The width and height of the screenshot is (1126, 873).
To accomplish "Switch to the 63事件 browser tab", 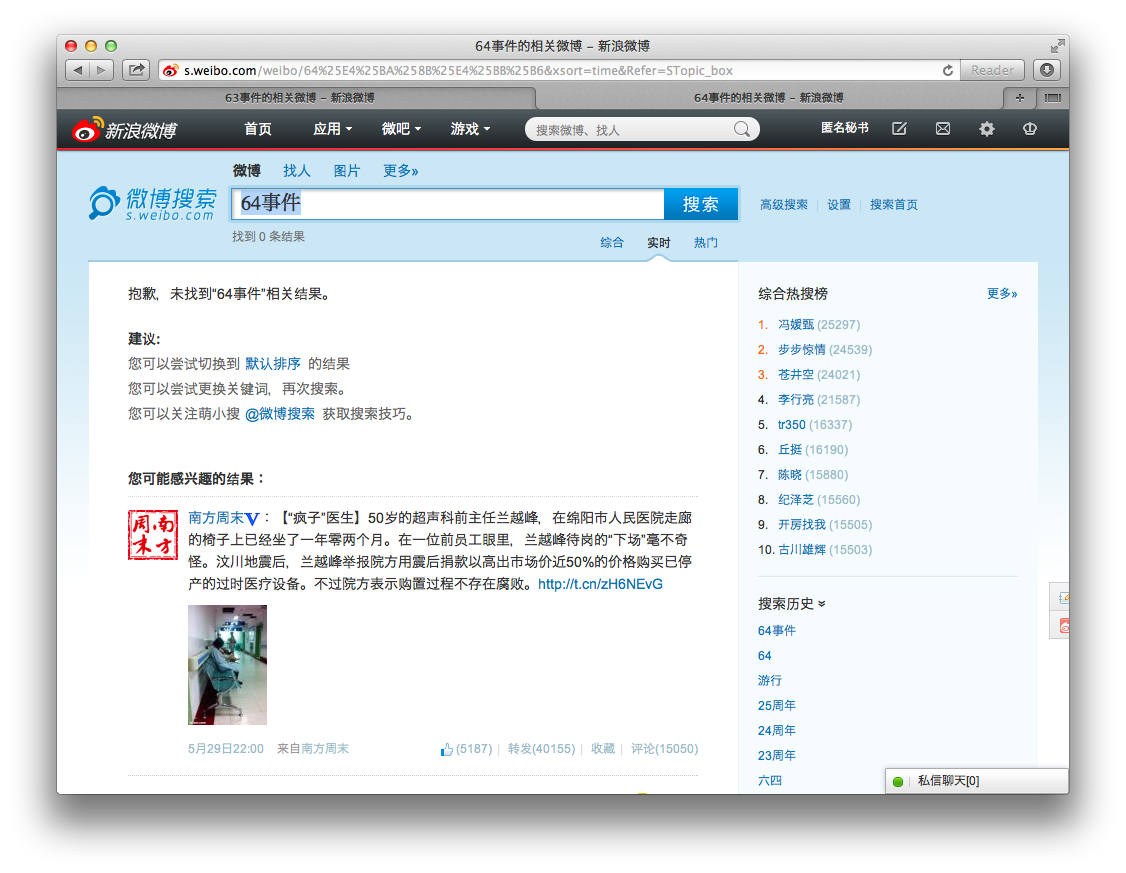I will (299, 98).
